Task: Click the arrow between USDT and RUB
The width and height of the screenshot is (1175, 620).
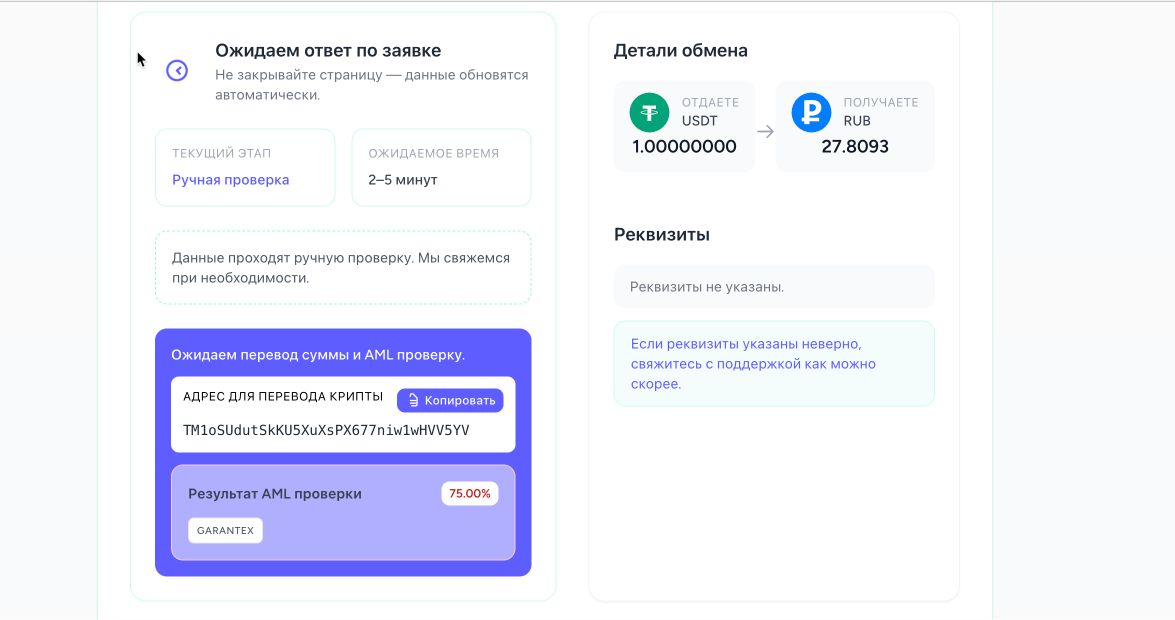Action: [765, 131]
